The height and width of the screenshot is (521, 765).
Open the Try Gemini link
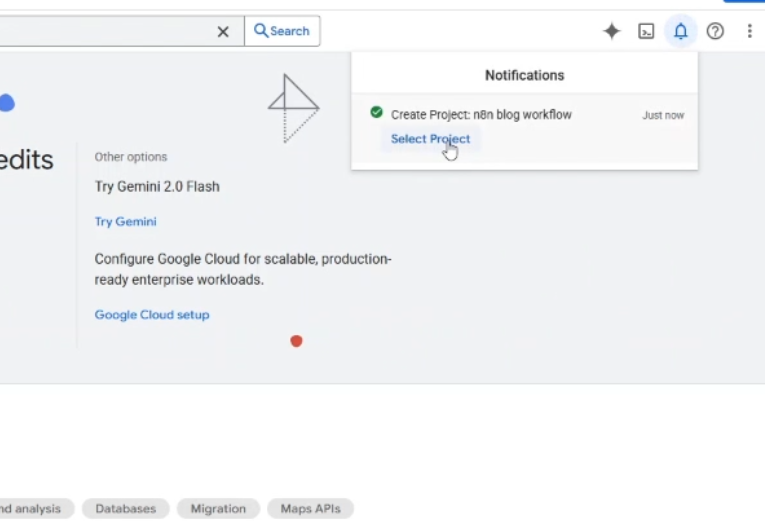[x=125, y=222]
